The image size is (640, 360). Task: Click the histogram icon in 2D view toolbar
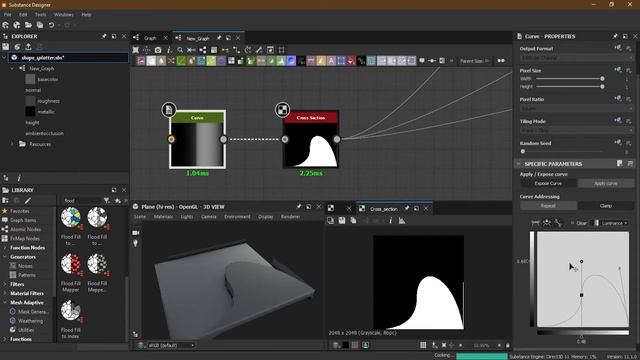coord(402,220)
